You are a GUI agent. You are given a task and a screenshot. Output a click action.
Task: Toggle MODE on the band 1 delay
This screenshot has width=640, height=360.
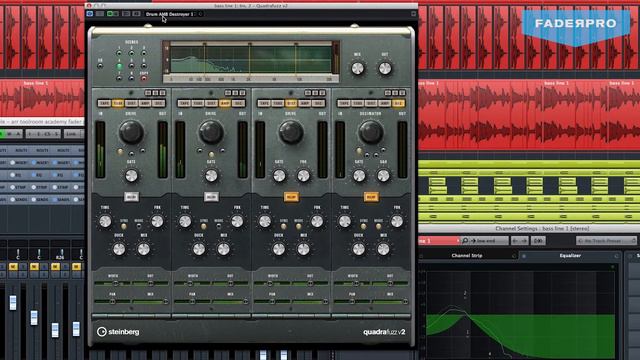point(139,226)
